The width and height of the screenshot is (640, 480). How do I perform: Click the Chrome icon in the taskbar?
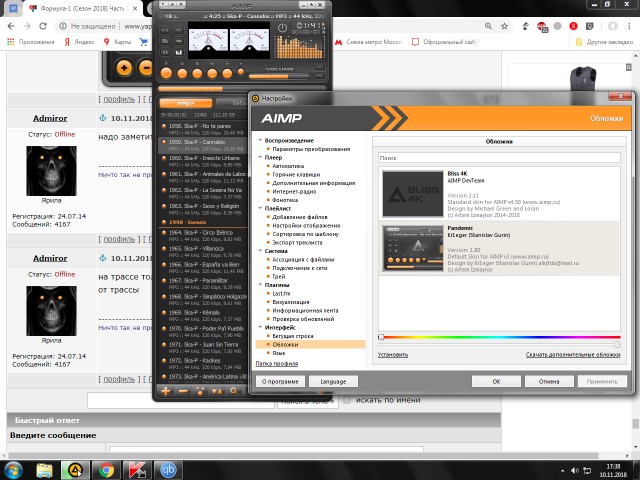(x=107, y=470)
